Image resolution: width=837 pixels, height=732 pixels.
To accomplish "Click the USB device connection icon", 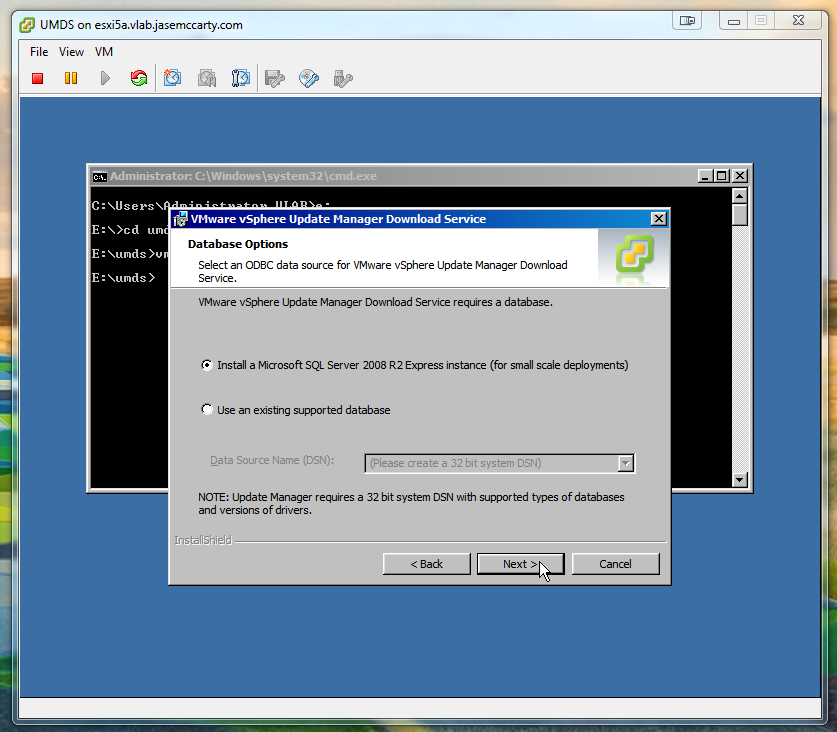I will (x=343, y=78).
